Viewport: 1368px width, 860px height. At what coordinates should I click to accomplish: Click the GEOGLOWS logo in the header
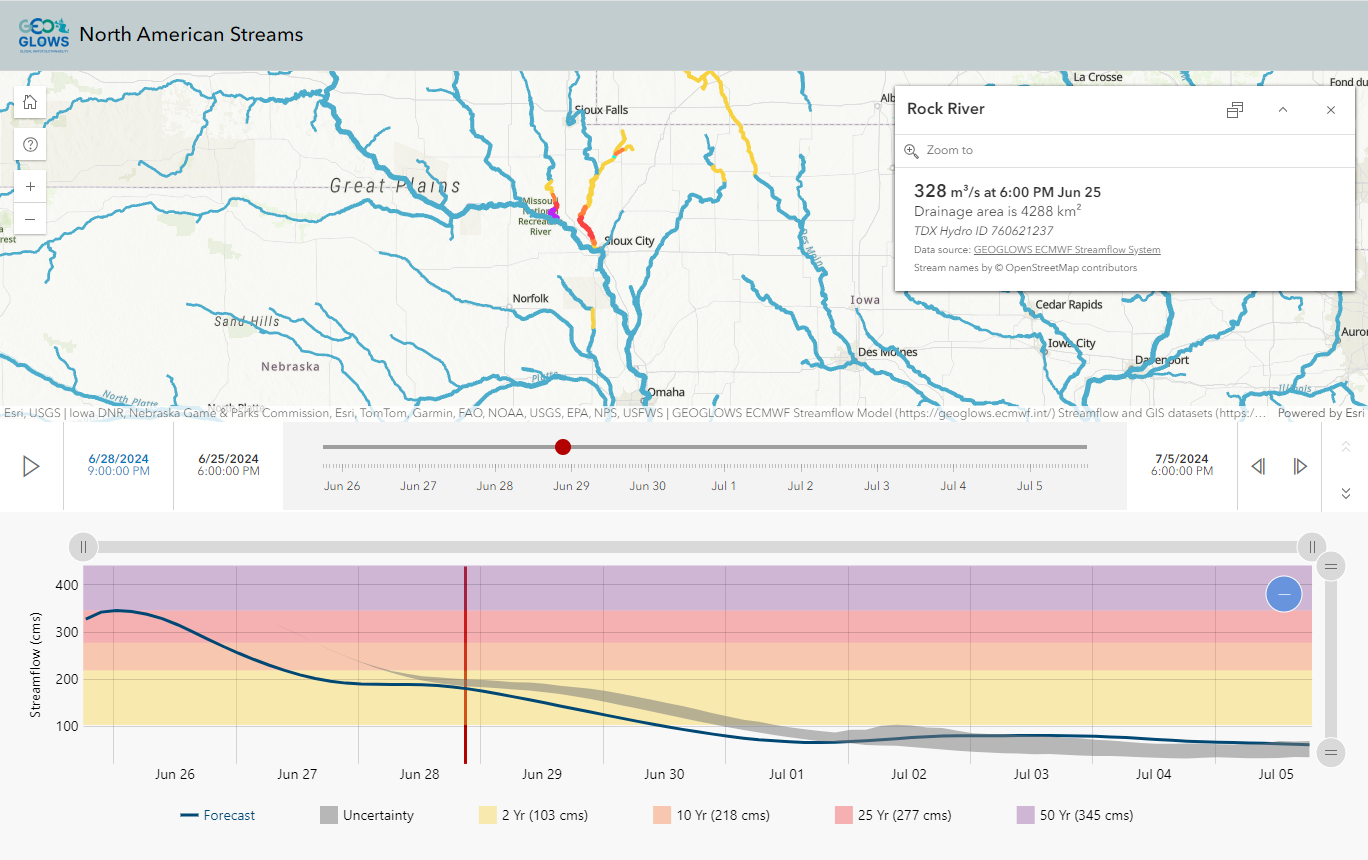click(42, 34)
